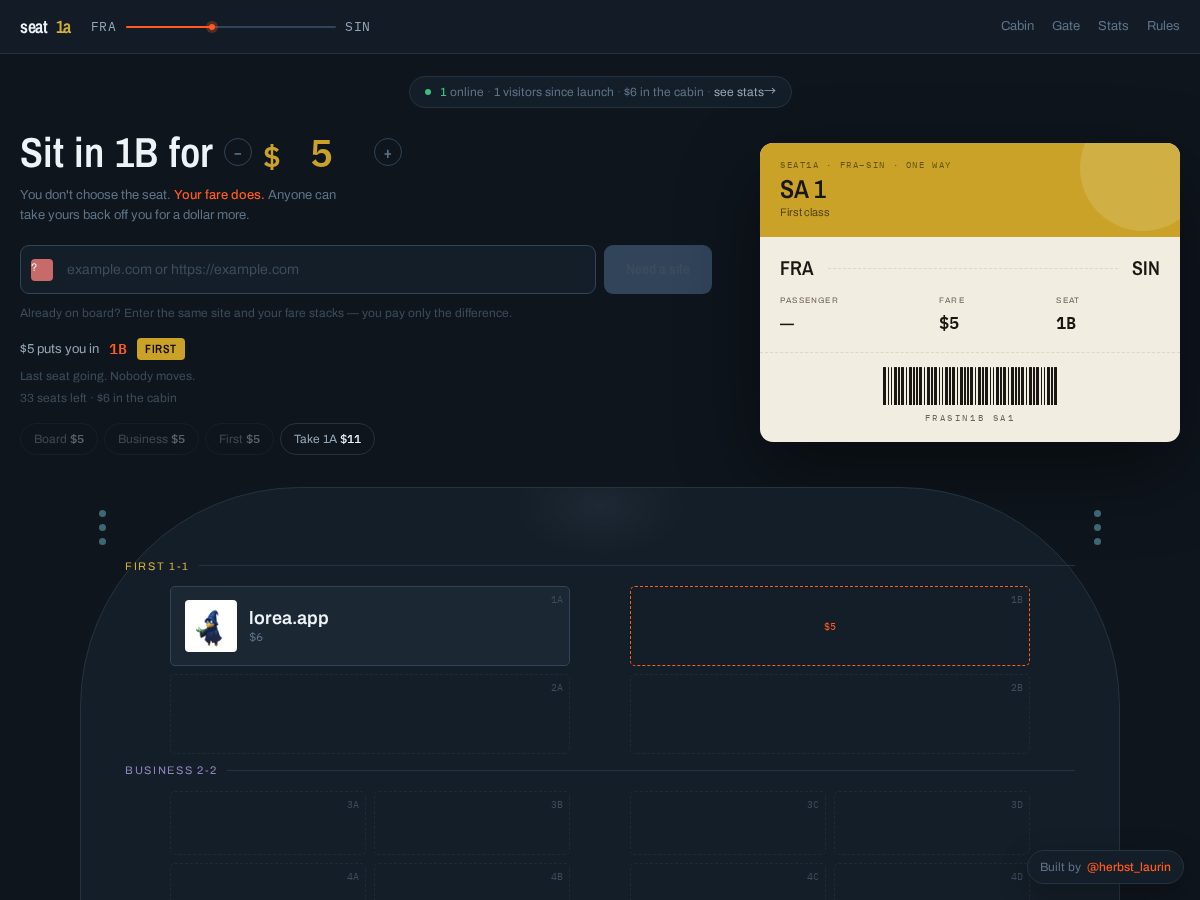Select empty seat 4B
This screenshot has width=1200, height=900.
click(x=472, y=882)
